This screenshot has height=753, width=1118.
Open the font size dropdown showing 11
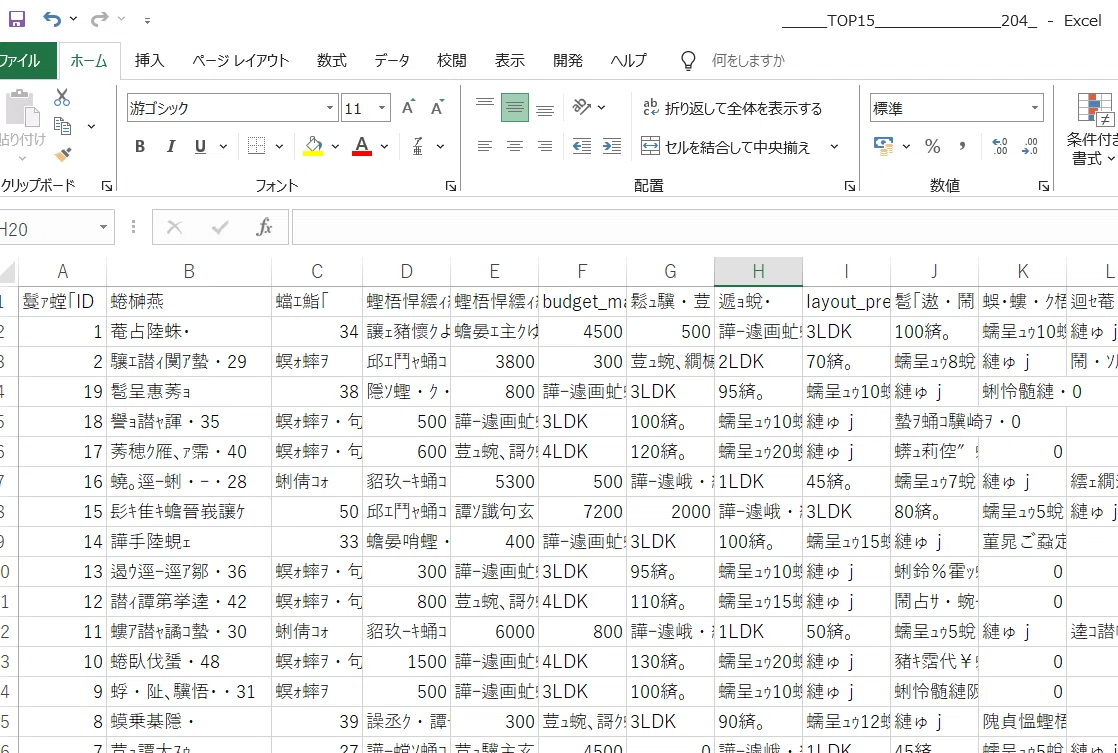click(382, 108)
